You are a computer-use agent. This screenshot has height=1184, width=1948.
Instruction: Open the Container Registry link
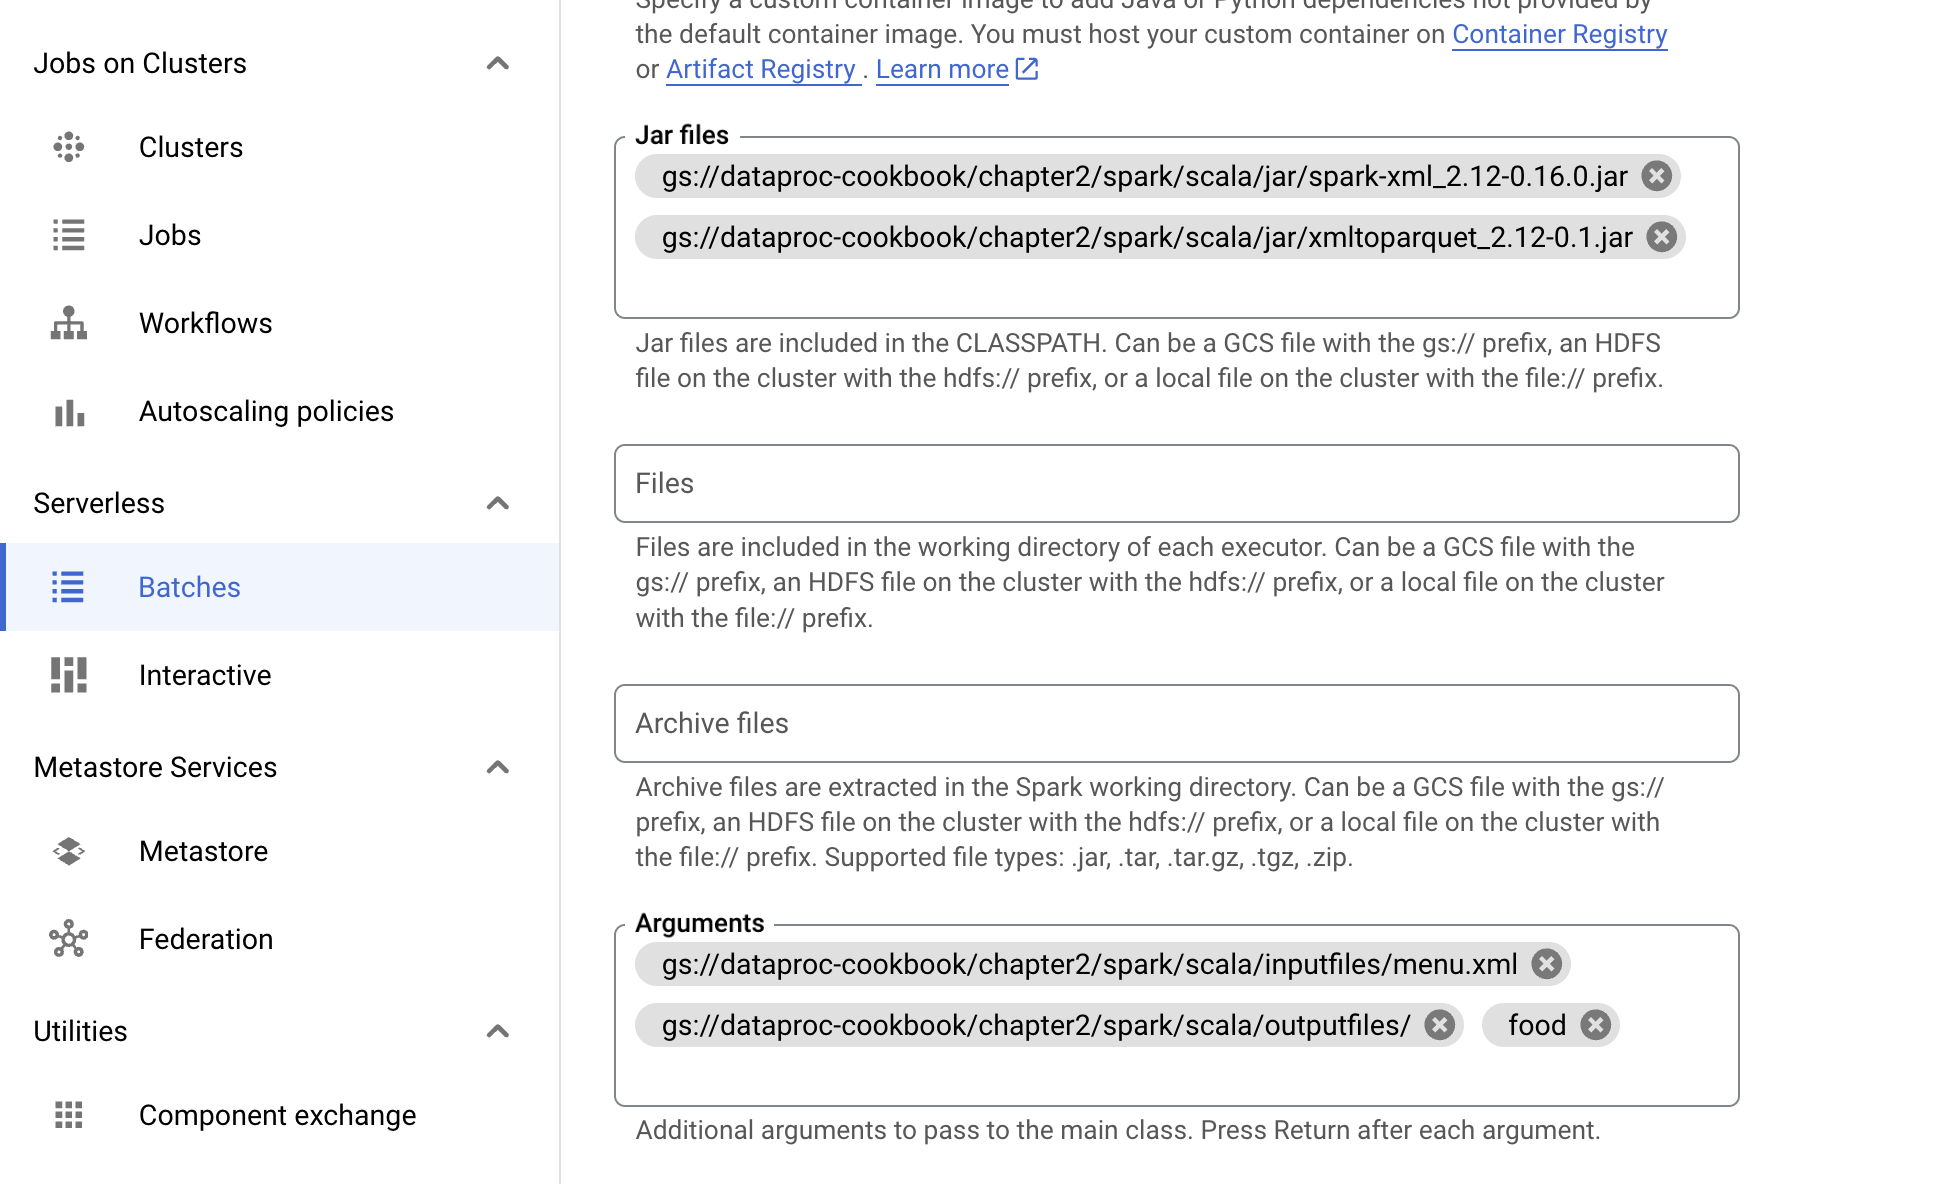(1559, 34)
